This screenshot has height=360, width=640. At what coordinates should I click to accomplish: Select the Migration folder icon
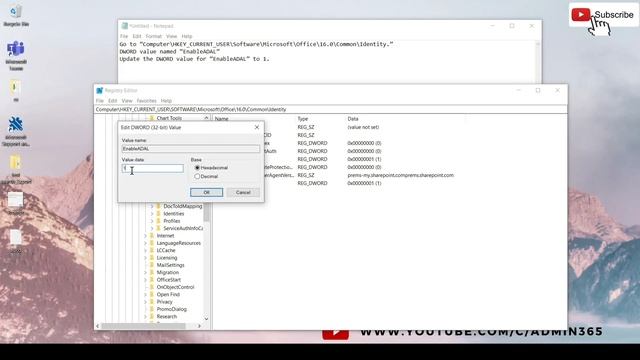[151, 272]
